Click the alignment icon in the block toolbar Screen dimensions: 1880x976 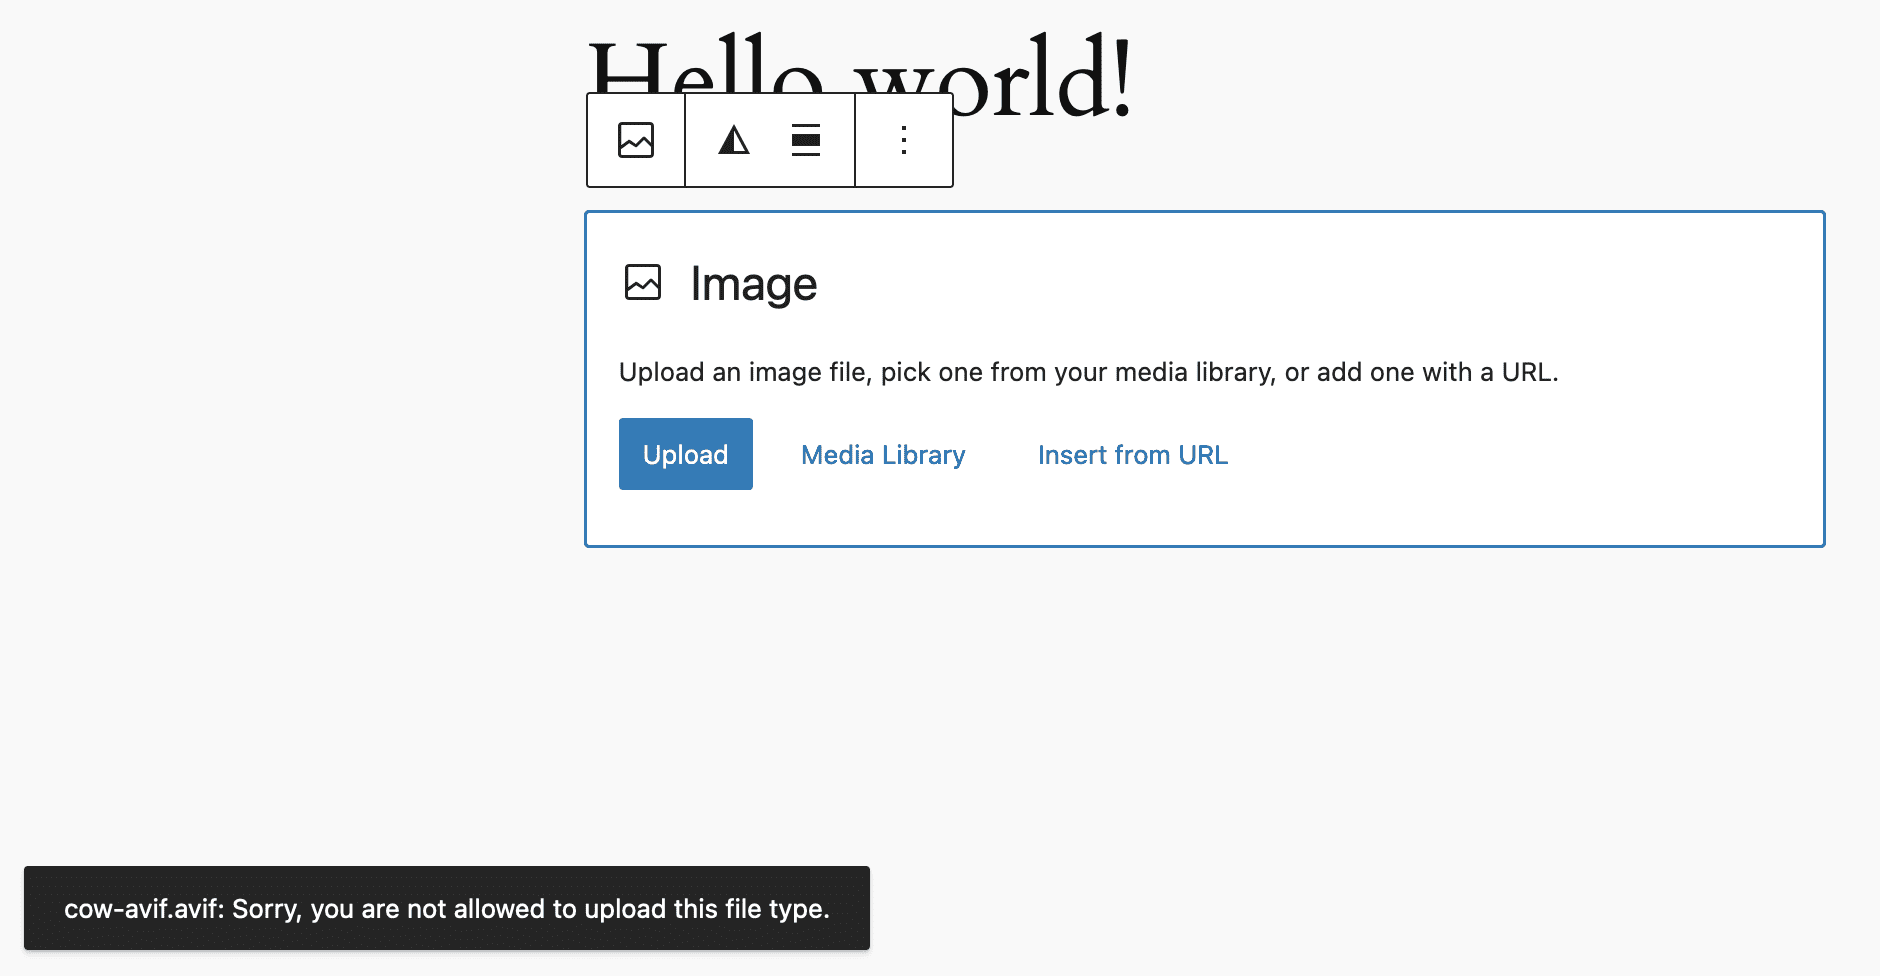806,141
